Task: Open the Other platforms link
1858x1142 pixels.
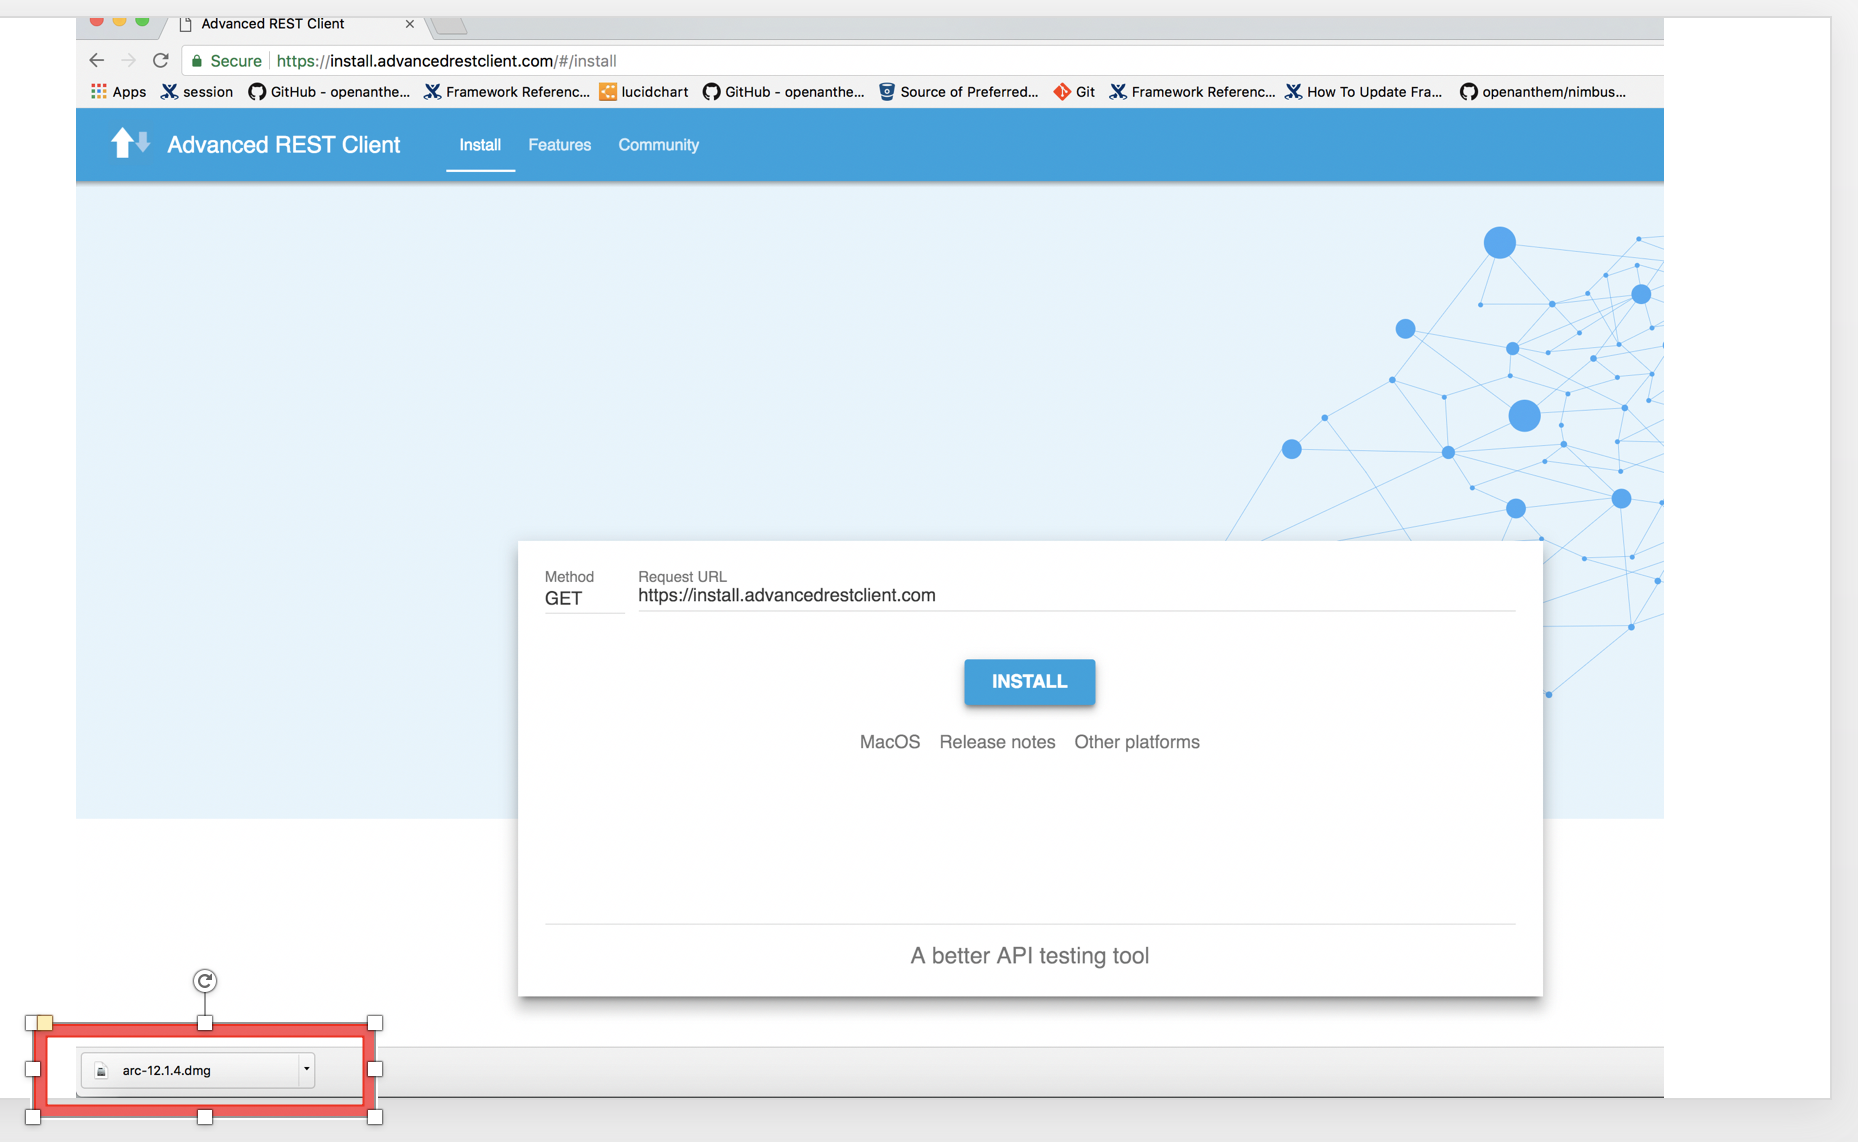Action: pos(1136,742)
